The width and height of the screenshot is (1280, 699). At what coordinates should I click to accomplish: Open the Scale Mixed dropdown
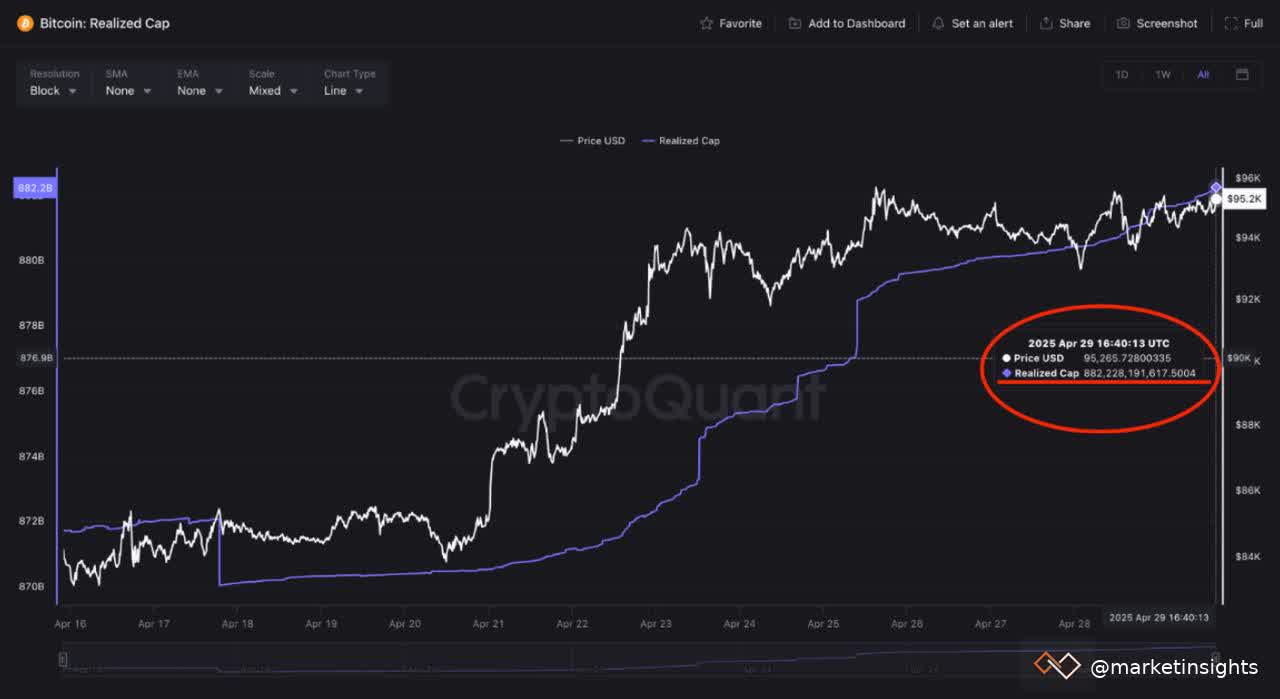(271, 90)
